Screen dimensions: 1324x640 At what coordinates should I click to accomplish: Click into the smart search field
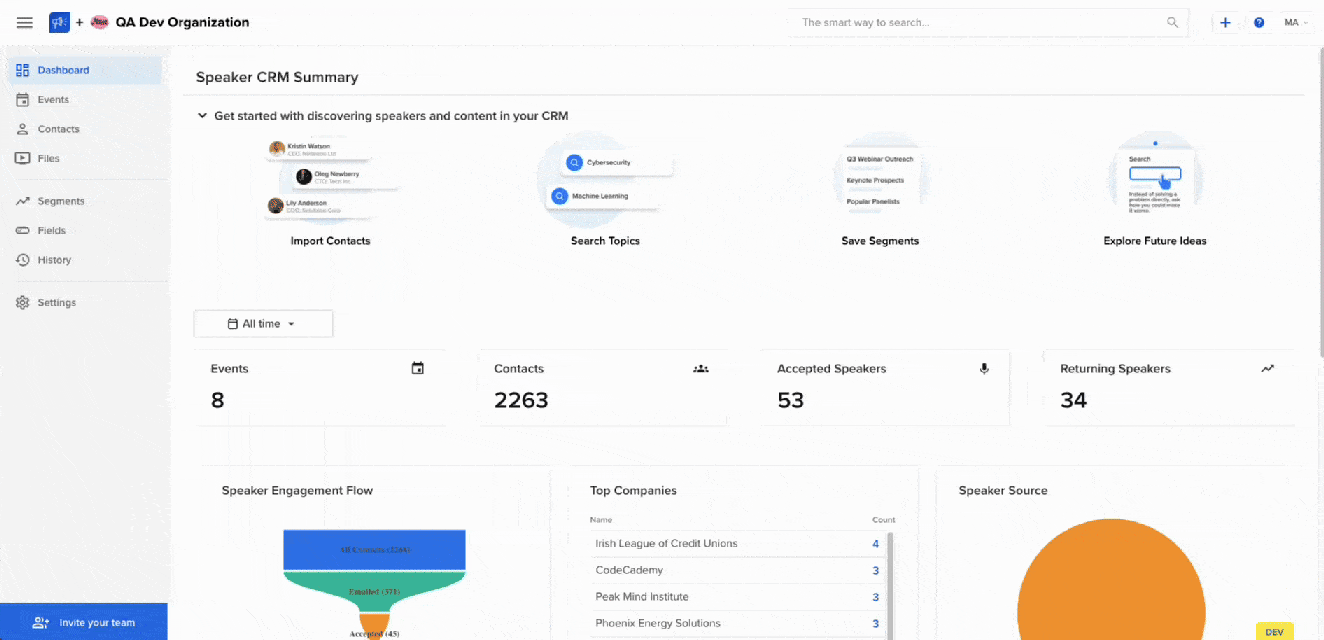click(x=988, y=22)
